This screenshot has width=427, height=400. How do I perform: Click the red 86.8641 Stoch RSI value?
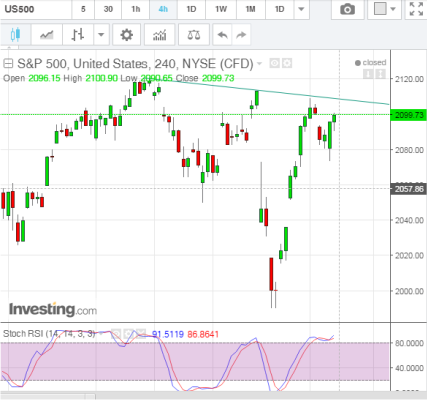click(x=203, y=334)
